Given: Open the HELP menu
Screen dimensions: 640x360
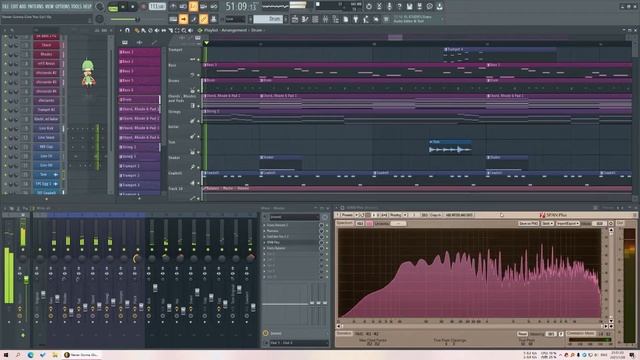Looking at the screenshot, I should 87,7.
